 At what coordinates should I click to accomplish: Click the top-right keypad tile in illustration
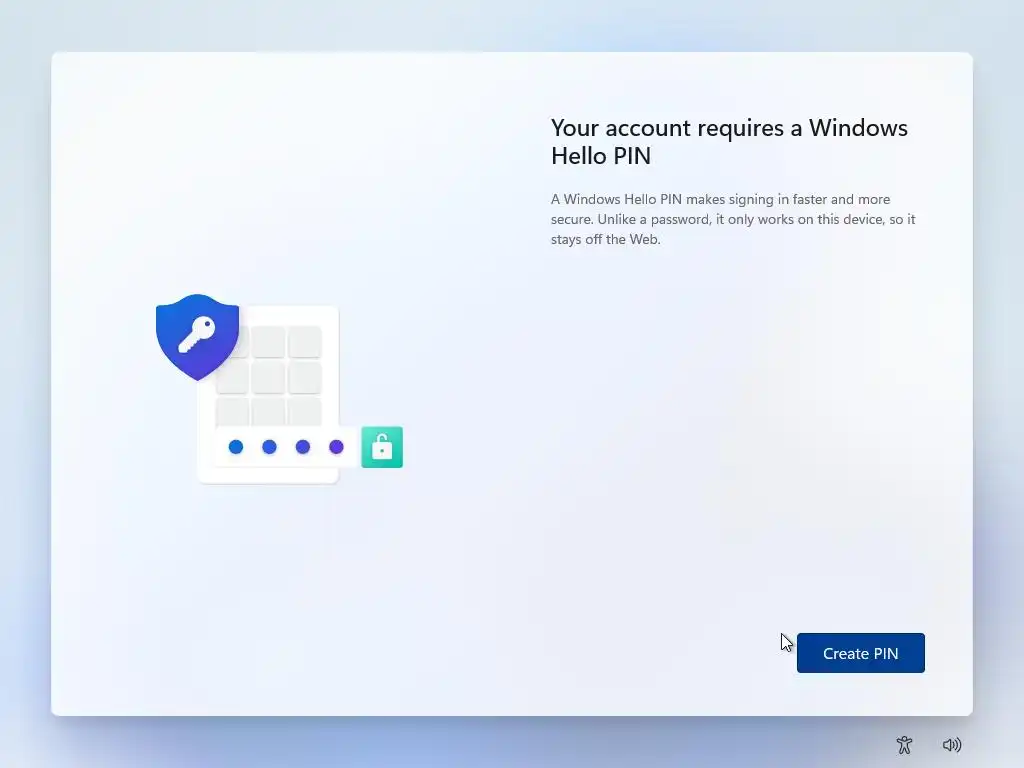click(x=305, y=342)
